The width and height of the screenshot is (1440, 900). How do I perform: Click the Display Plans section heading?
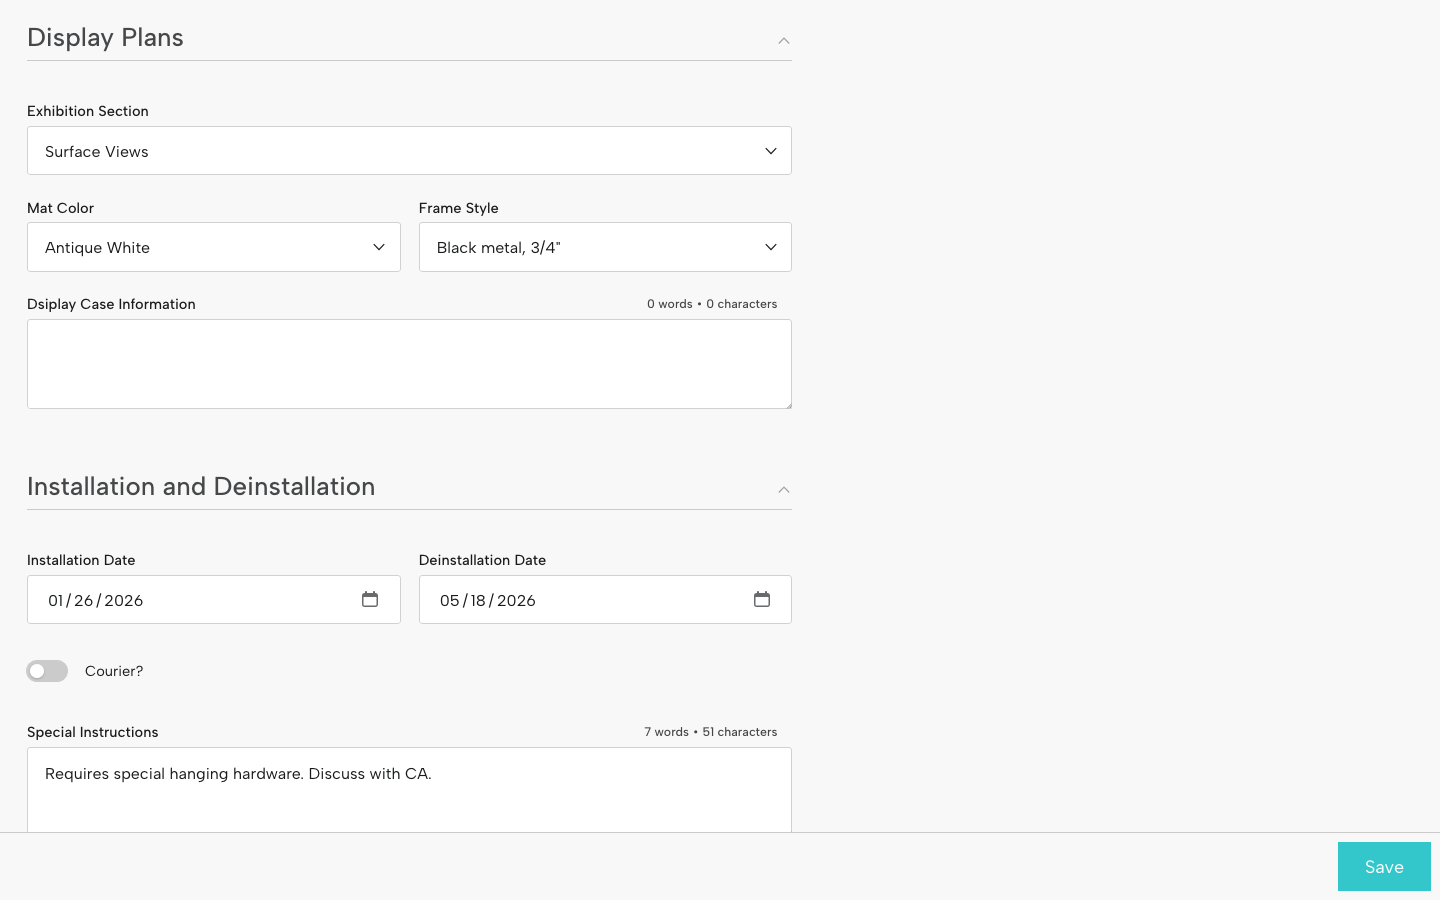105,37
